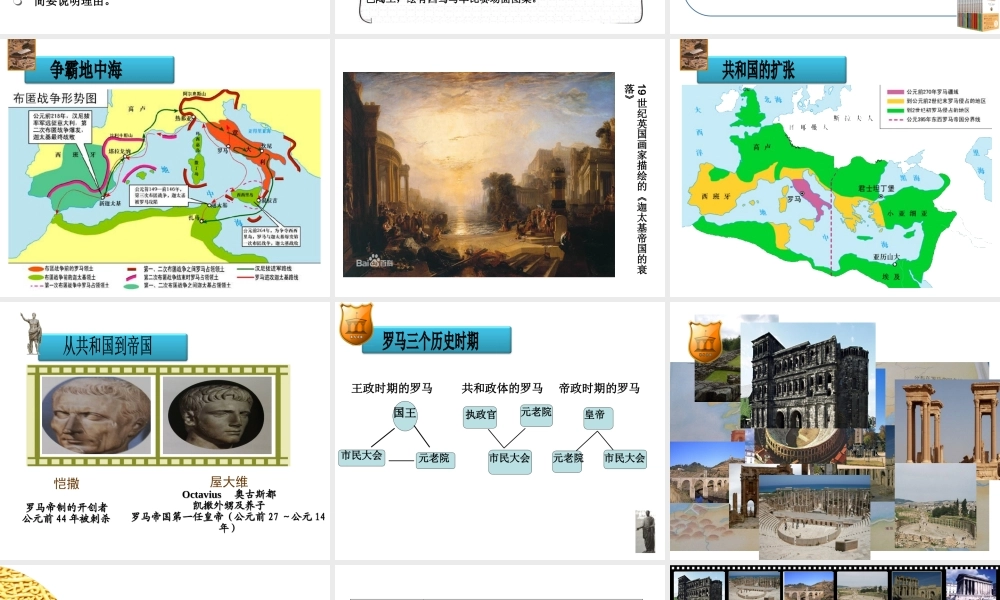This screenshot has width=1000, height=600.
Task: Select 新迦太基 city on Punic War map
Action: click(110, 203)
